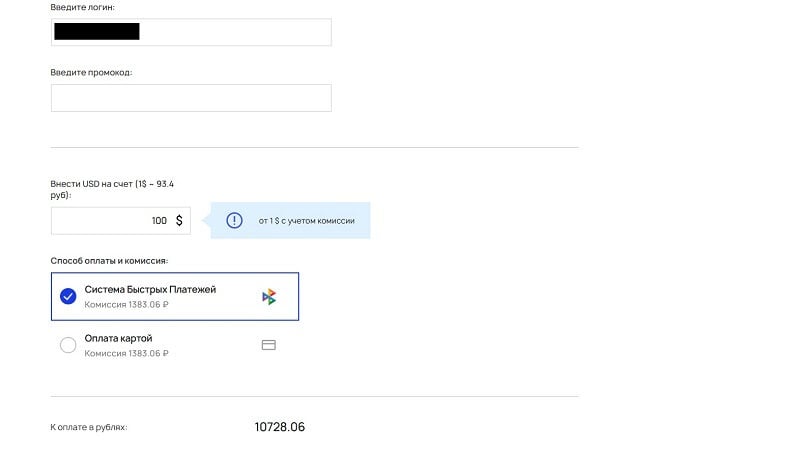
Task: Focus the login input field
Action: coord(191,32)
